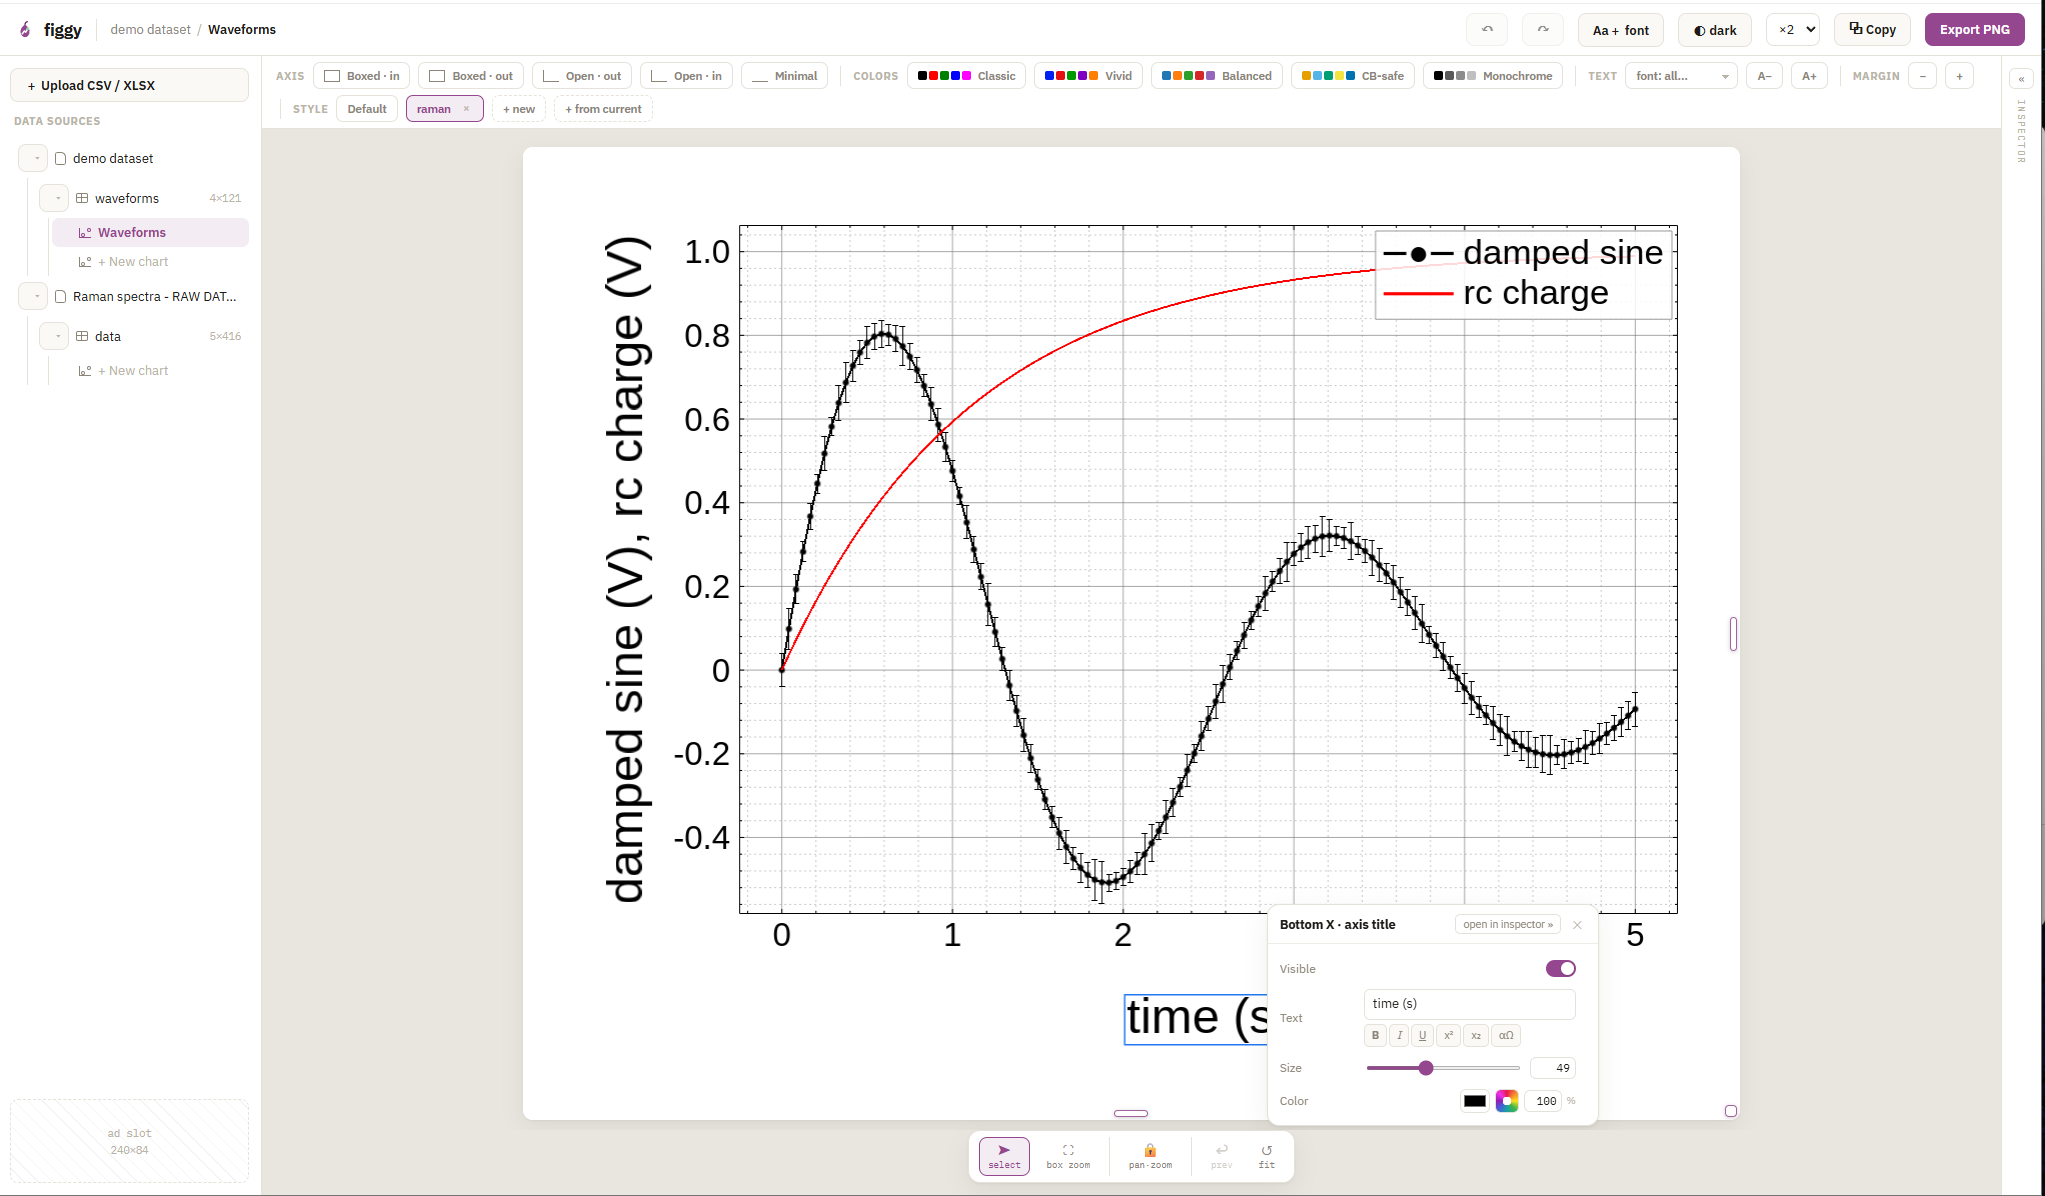This screenshot has width=2045, height=1196.
Task: Increase margin with plus button
Action: click(1959, 76)
